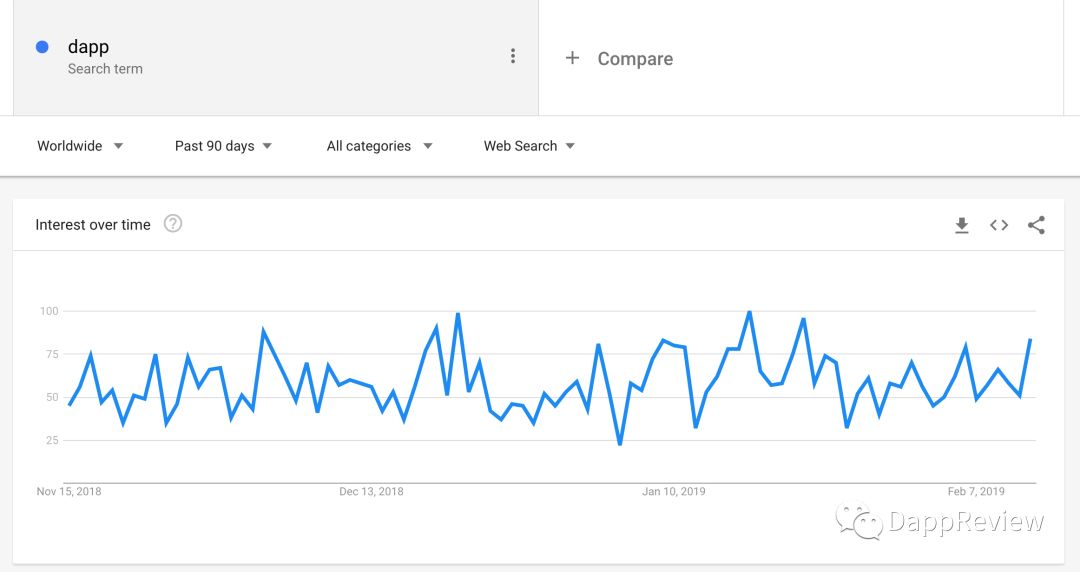Click the Feb 7, 2019 axis label

click(976, 491)
